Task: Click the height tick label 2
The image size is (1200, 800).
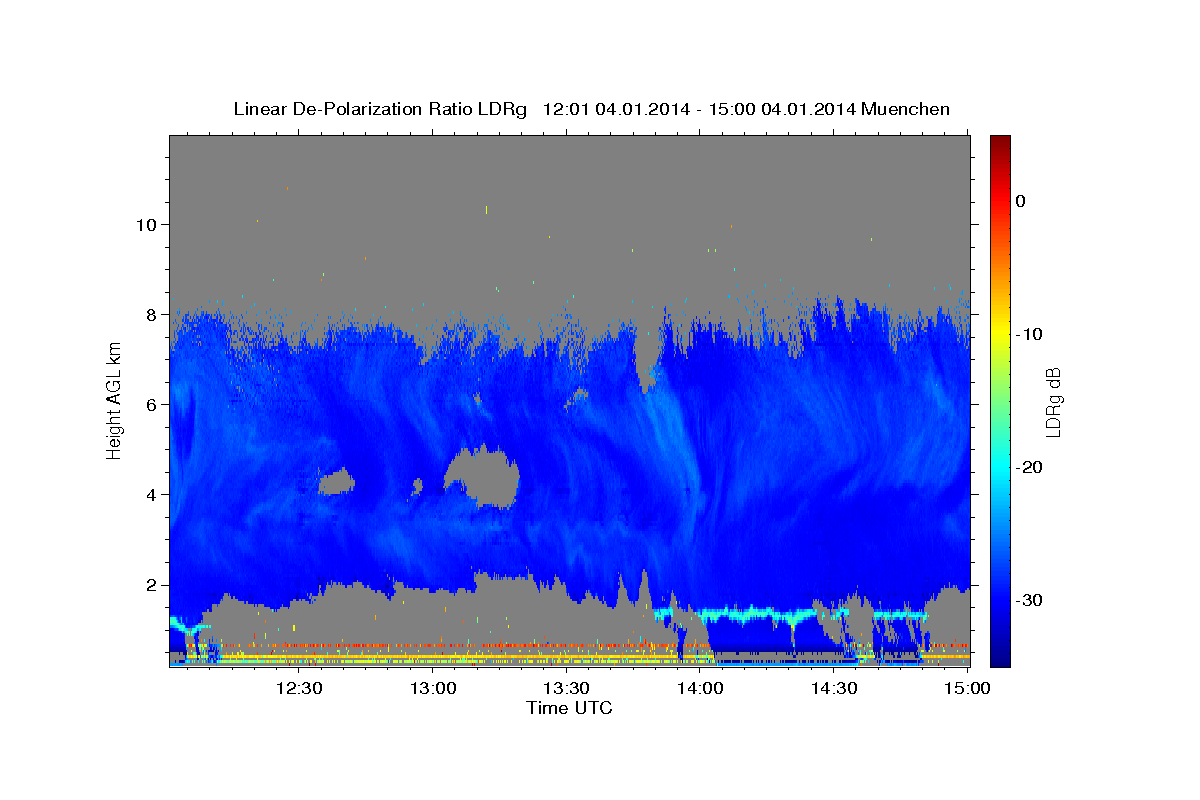Action: pyautogui.click(x=150, y=584)
